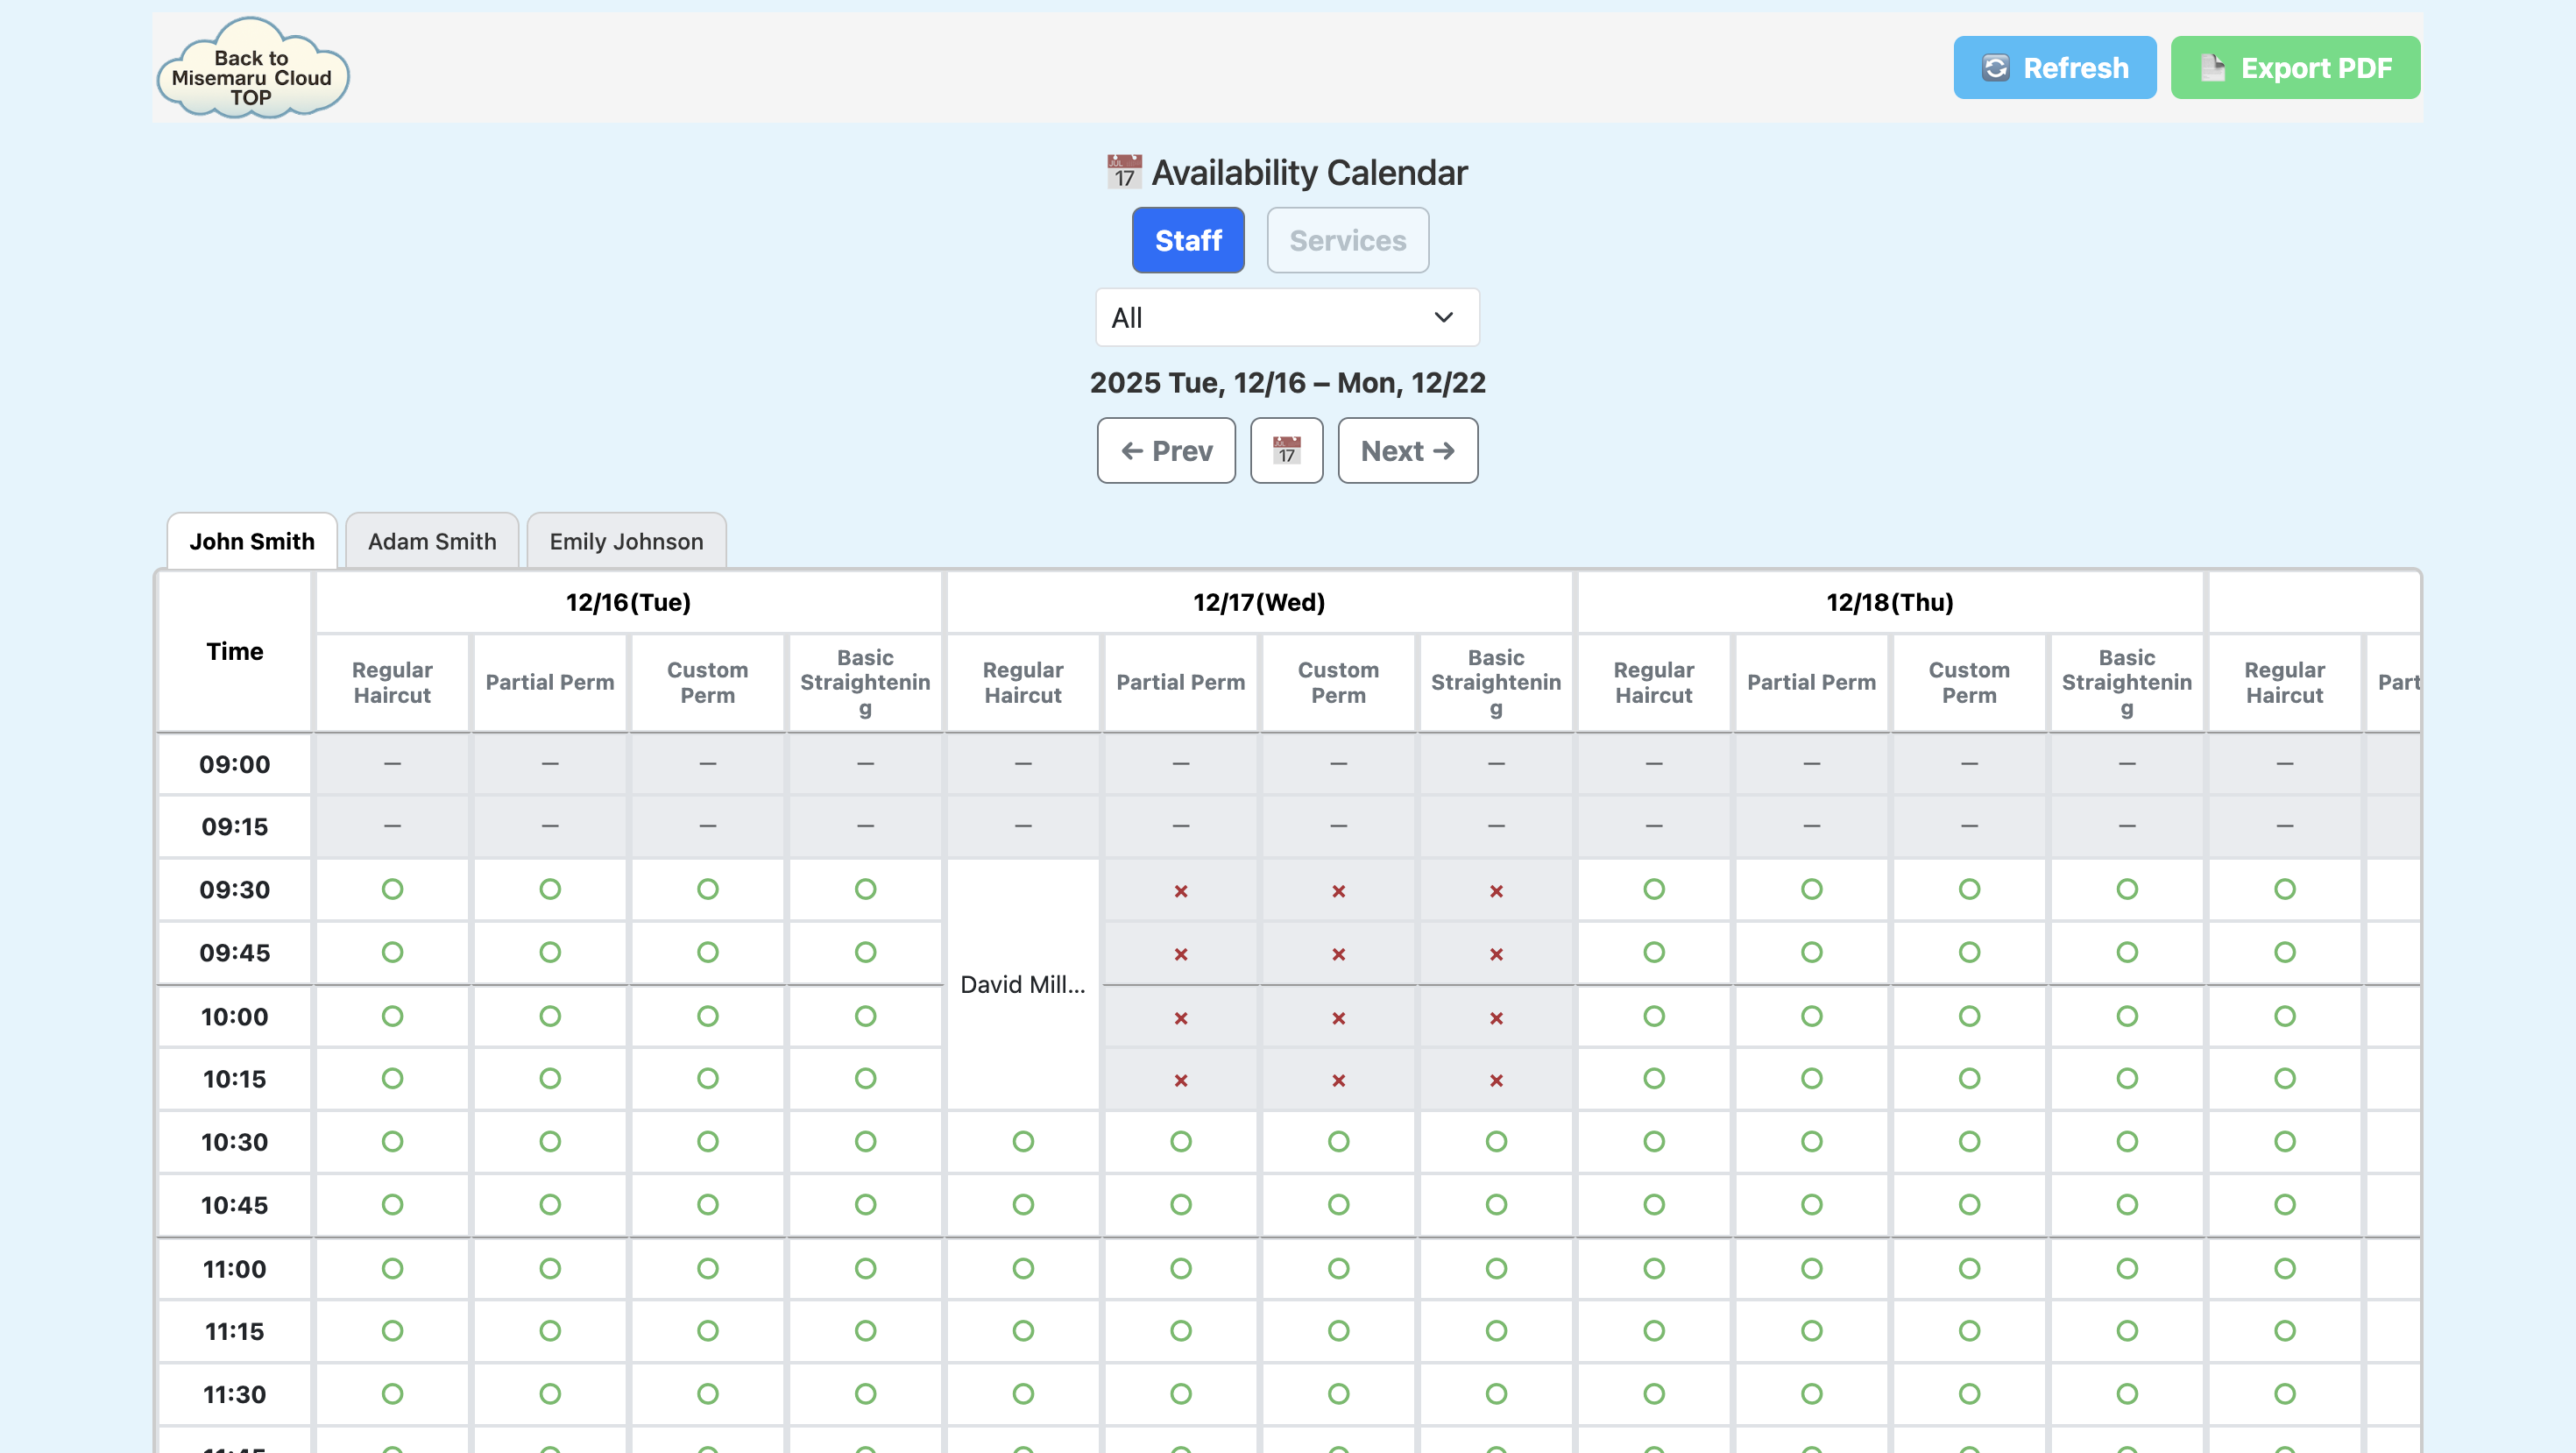The height and width of the screenshot is (1453, 2576).
Task: Select 10:00 Partial Perm circle on 12/16
Action: point(550,1016)
